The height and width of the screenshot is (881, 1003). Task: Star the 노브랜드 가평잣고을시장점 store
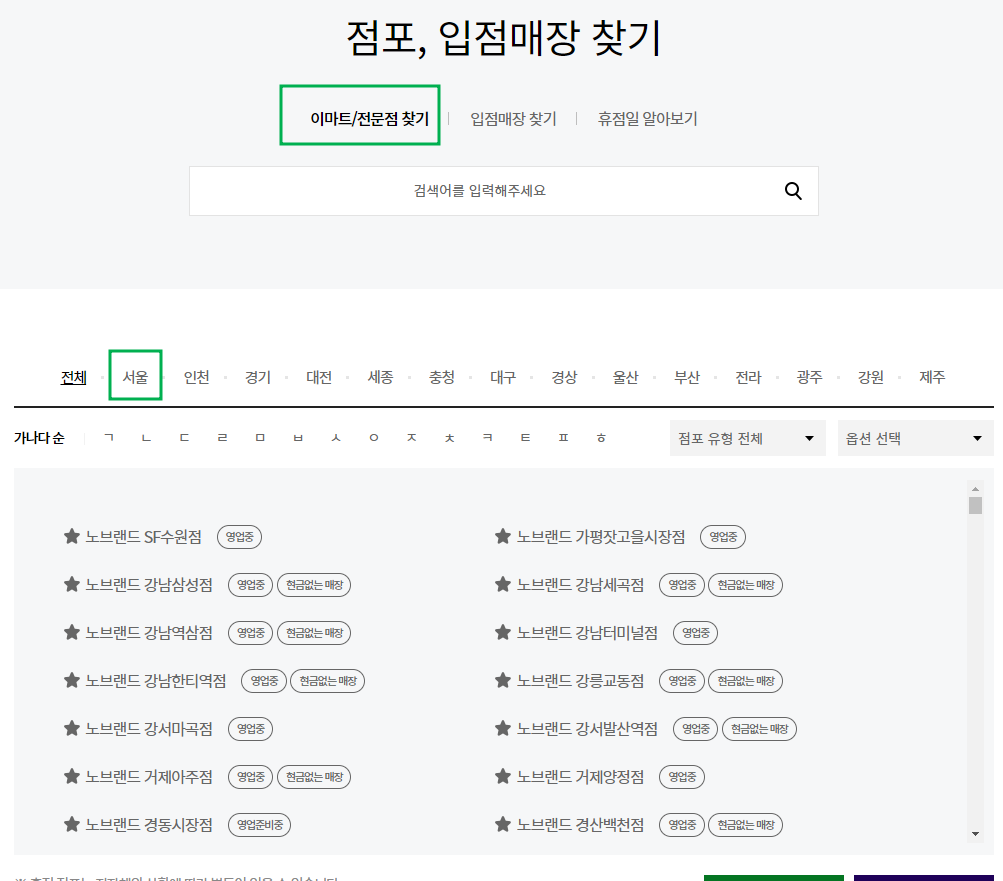click(x=503, y=536)
